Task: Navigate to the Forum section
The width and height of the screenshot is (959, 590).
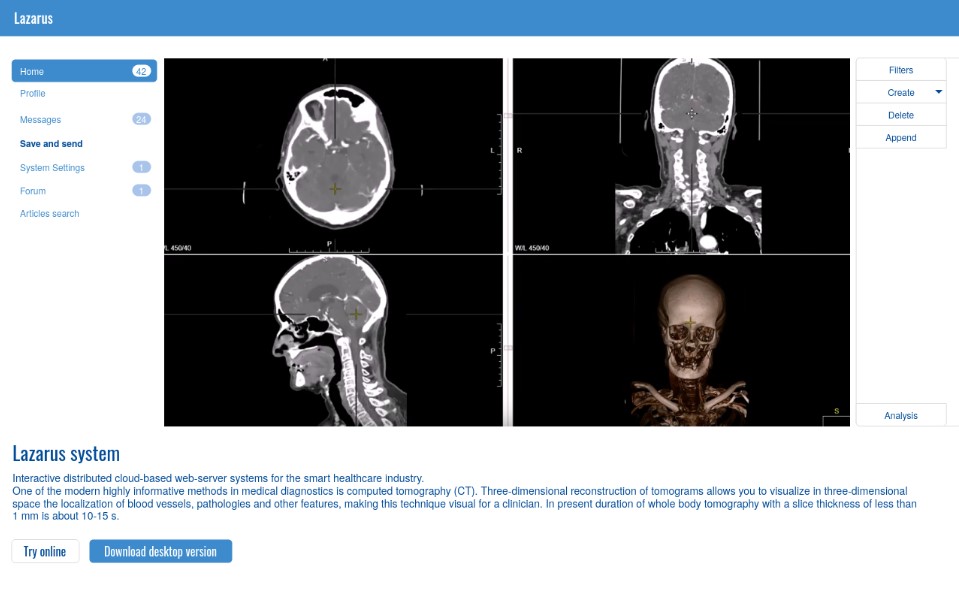Action: (33, 191)
